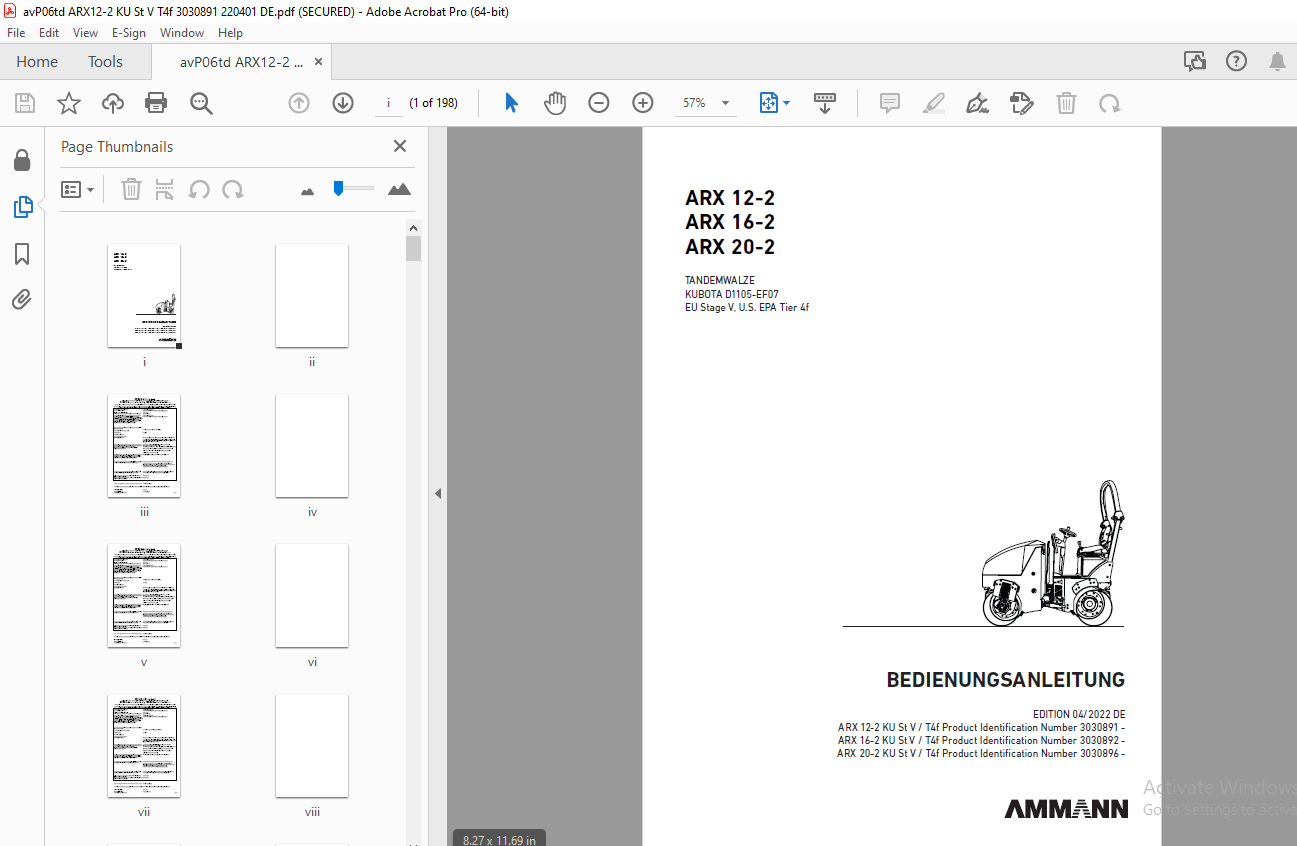
Task: Click the BEDIENUNGSANLEITUNG heading text
Action: point(1005,680)
